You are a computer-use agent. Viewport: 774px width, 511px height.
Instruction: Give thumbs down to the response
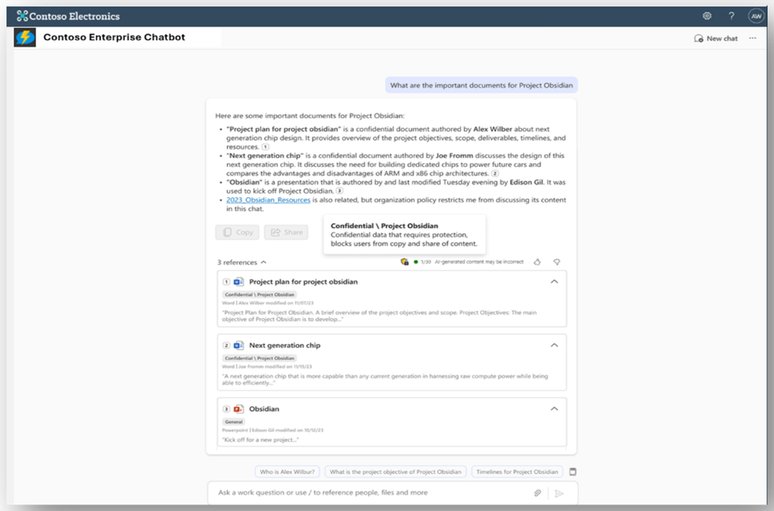click(556, 262)
